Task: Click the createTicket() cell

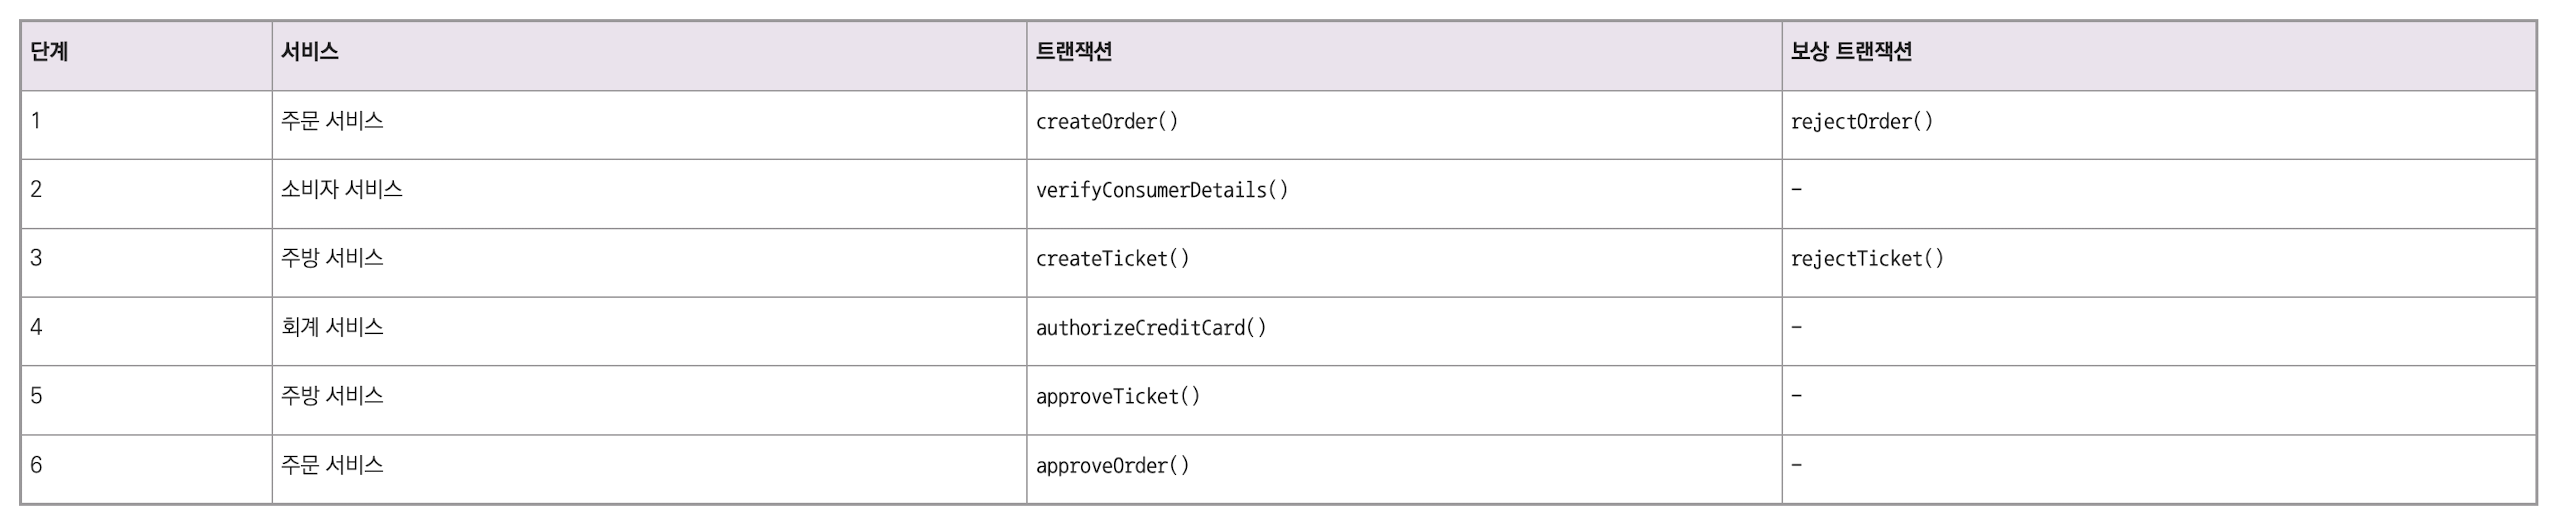Action: (1112, 259)
